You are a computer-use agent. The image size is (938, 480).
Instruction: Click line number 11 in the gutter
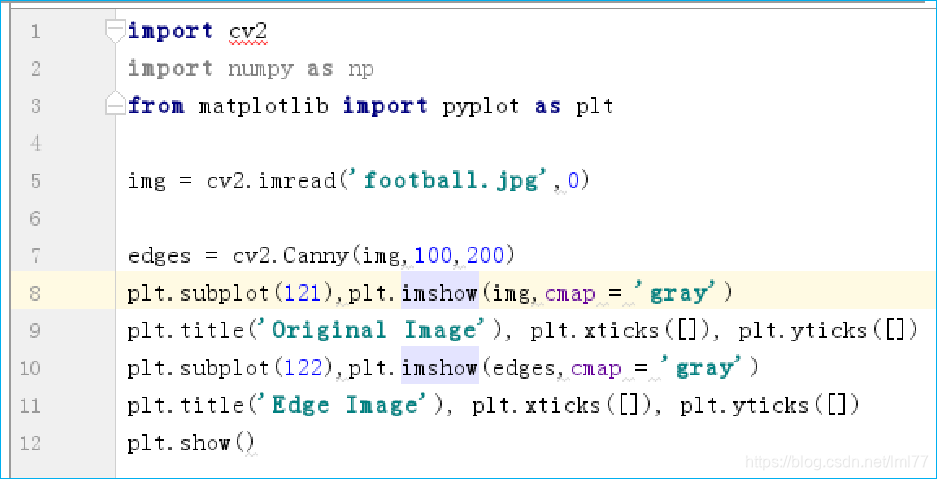tap(30, 406)
